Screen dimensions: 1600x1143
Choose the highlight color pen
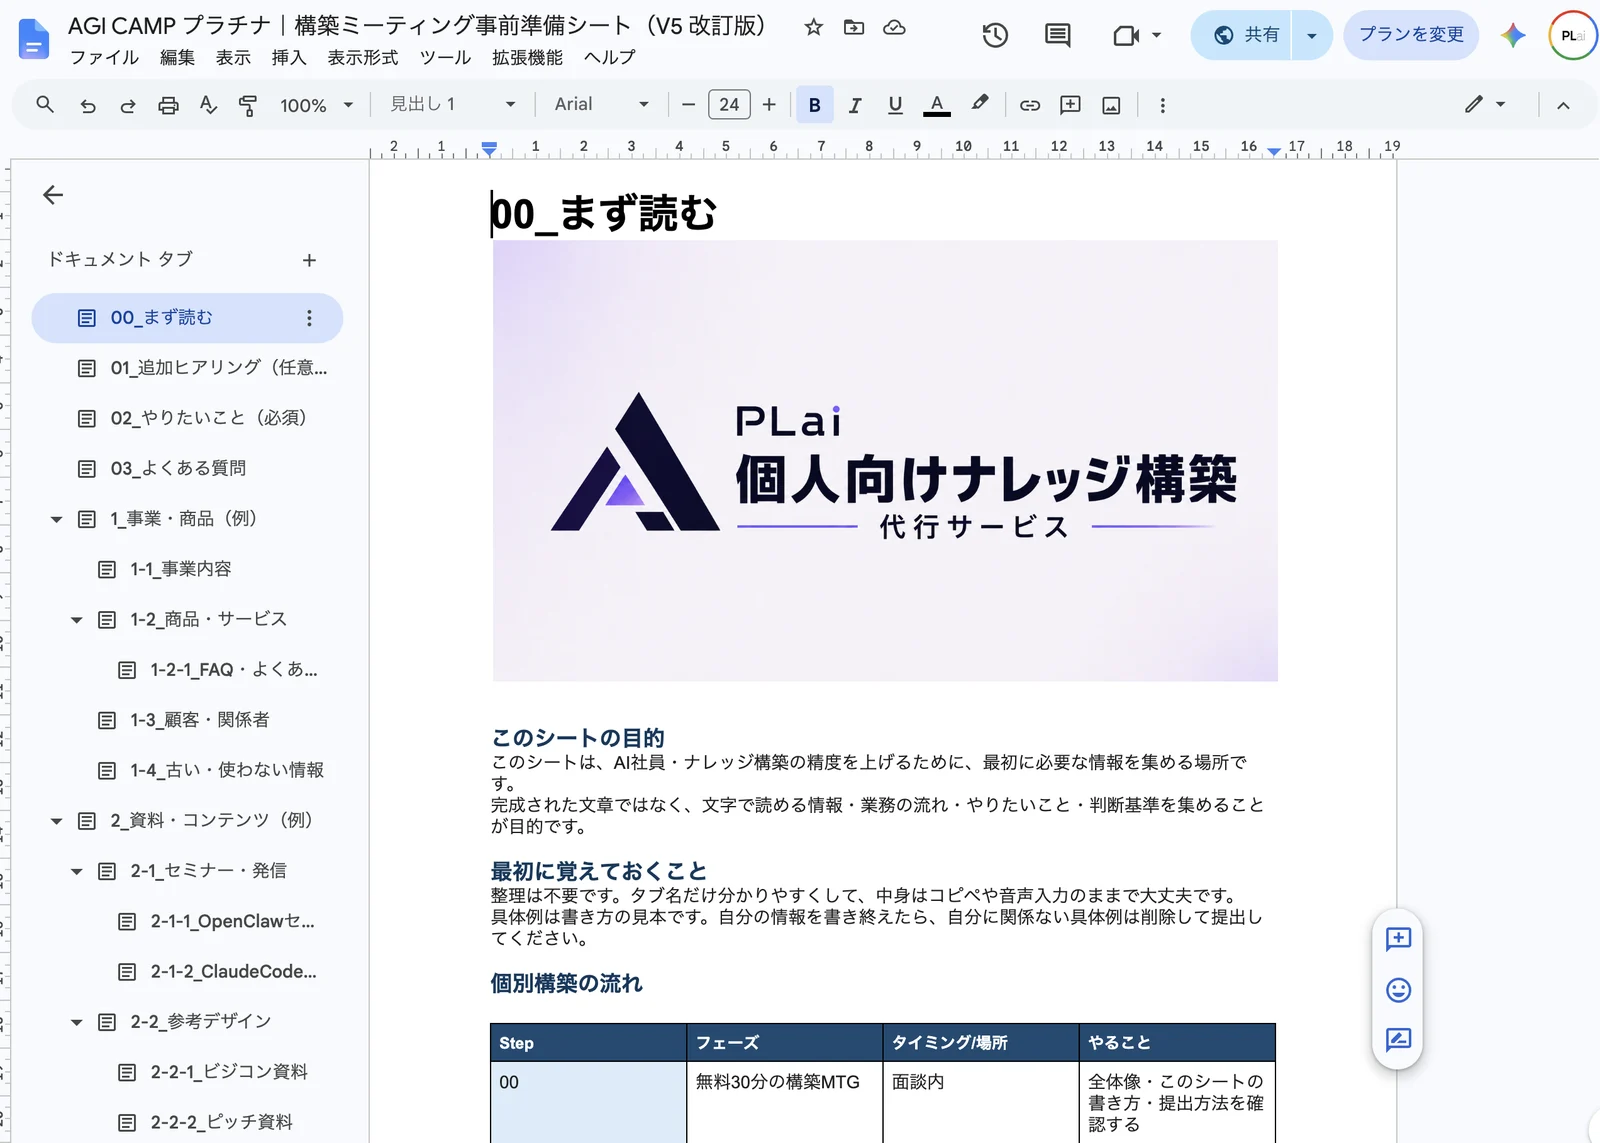point(980,104)
